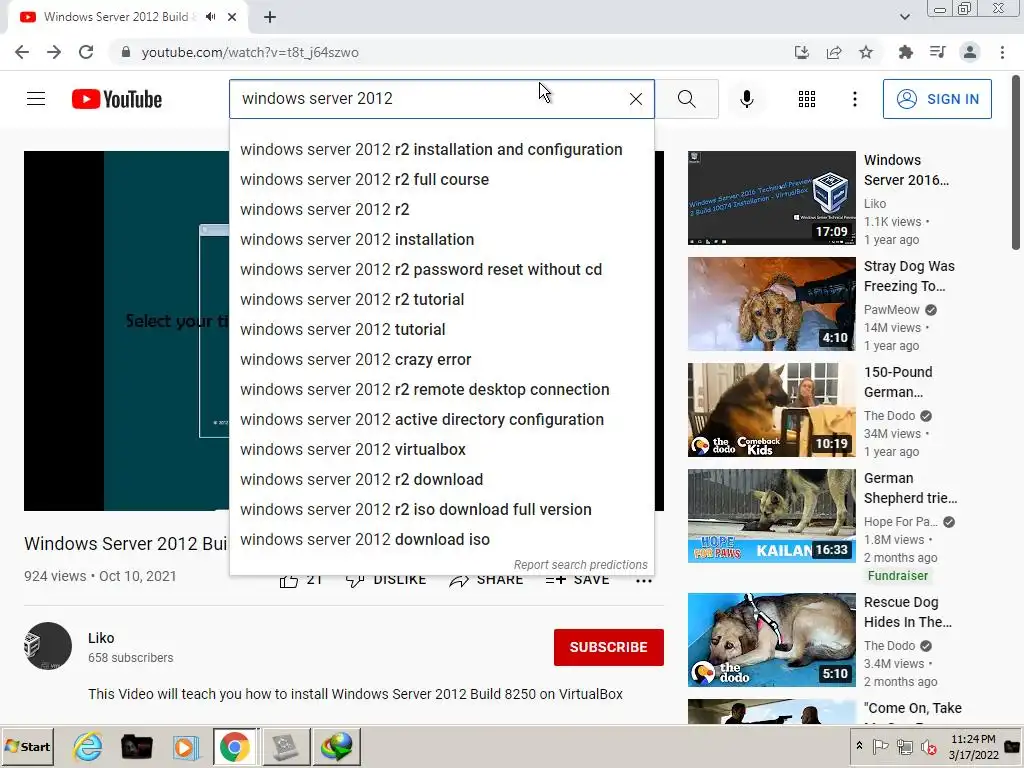Image resolution: width=1024 pixels, height=768 pixels.
Task: Clear the search box with the X
Action: coord(635,99)
